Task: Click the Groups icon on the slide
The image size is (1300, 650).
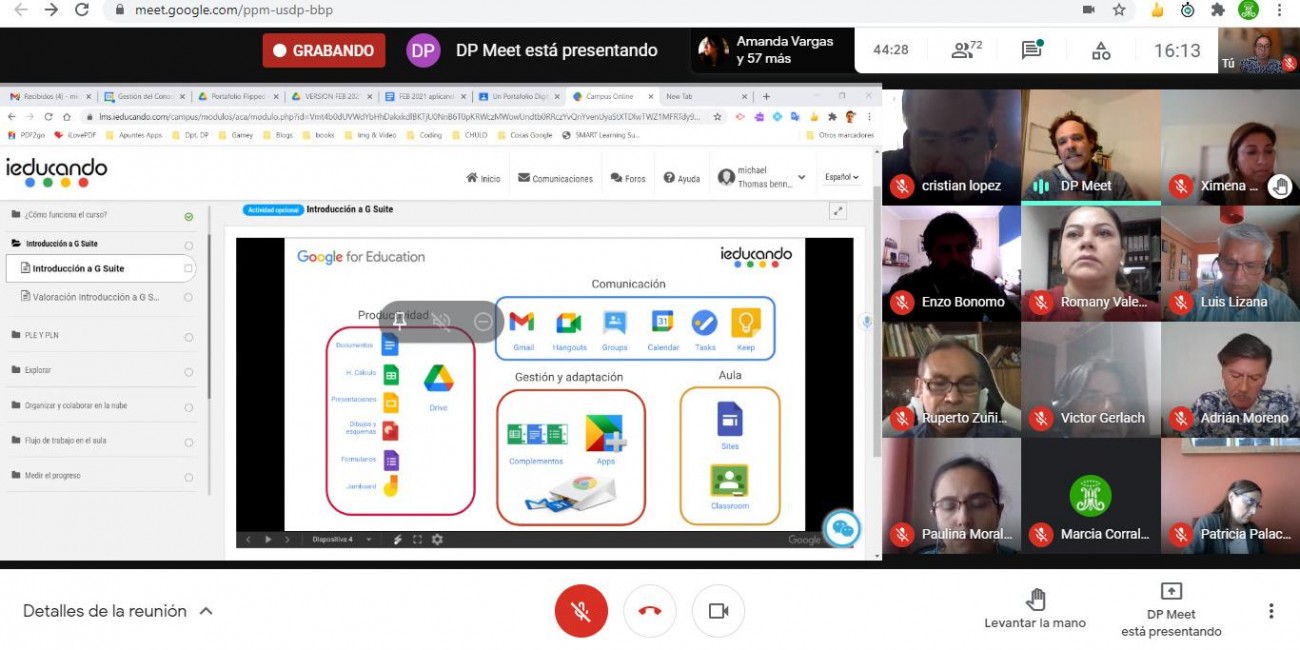Action: [x=615, y=322]
